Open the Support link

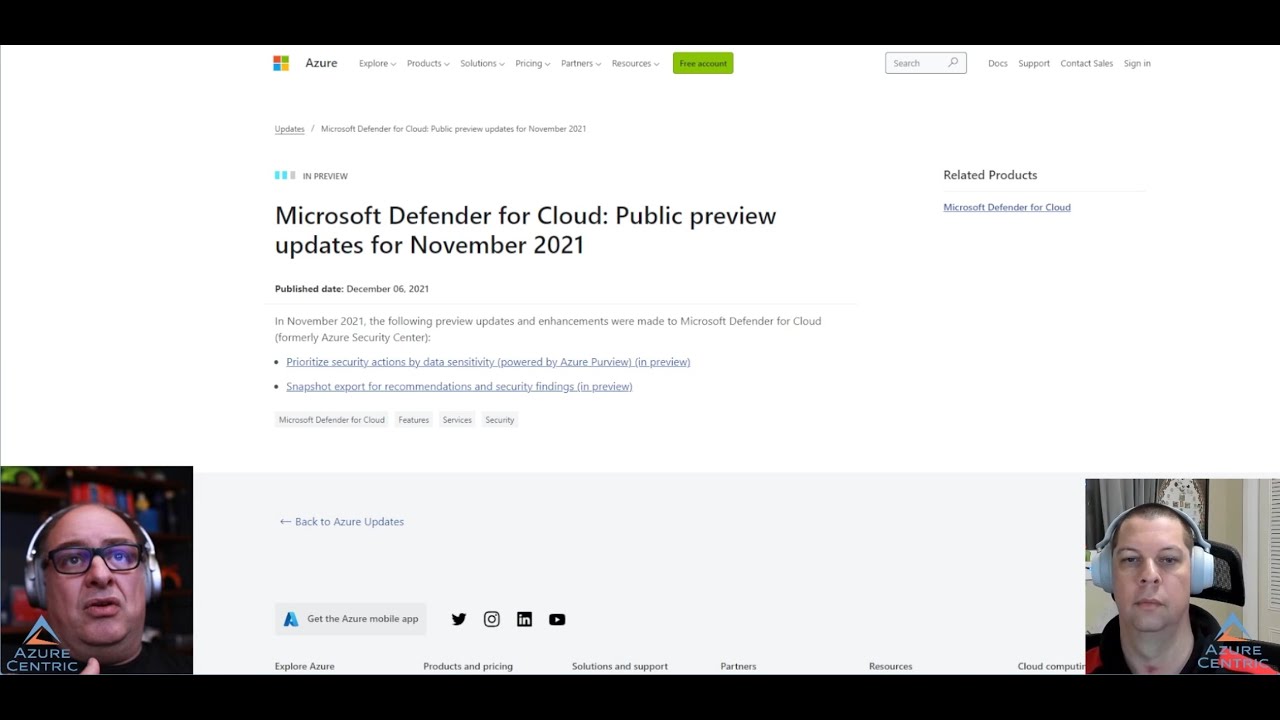(x=1034, y=63)
